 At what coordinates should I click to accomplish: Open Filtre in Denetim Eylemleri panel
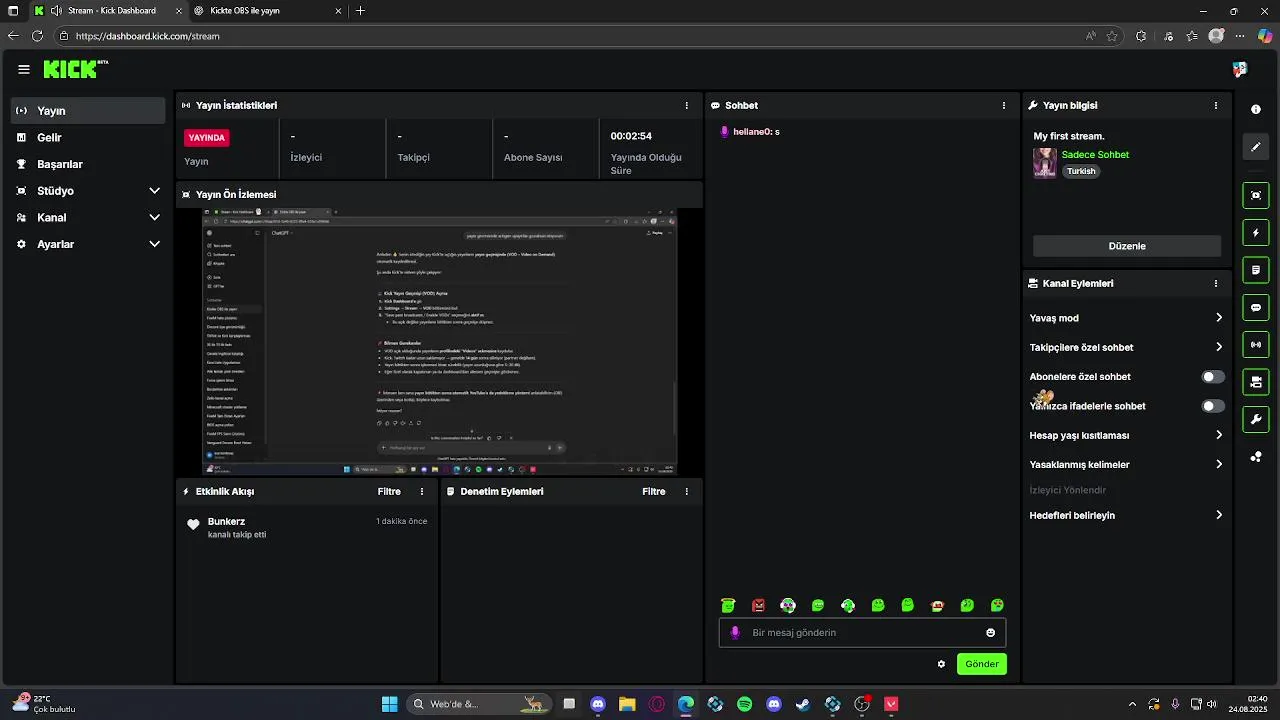click(654, 491)
